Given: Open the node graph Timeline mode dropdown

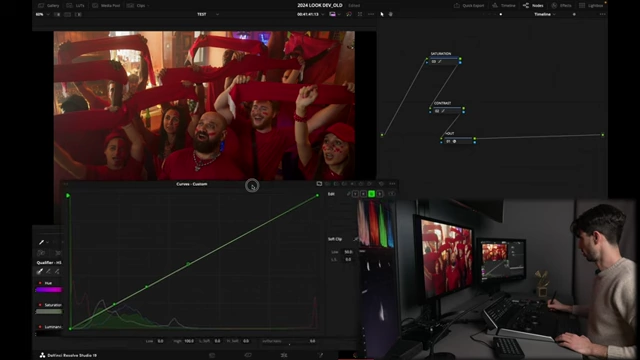Looking at the screenshot, I should 545,14.
